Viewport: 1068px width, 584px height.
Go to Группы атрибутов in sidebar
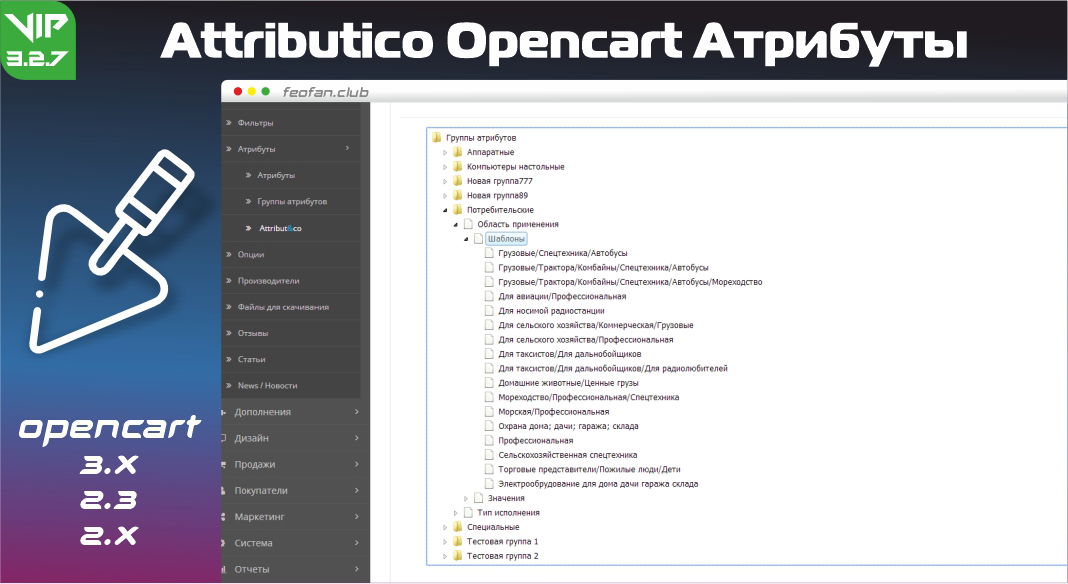(291, 202)
